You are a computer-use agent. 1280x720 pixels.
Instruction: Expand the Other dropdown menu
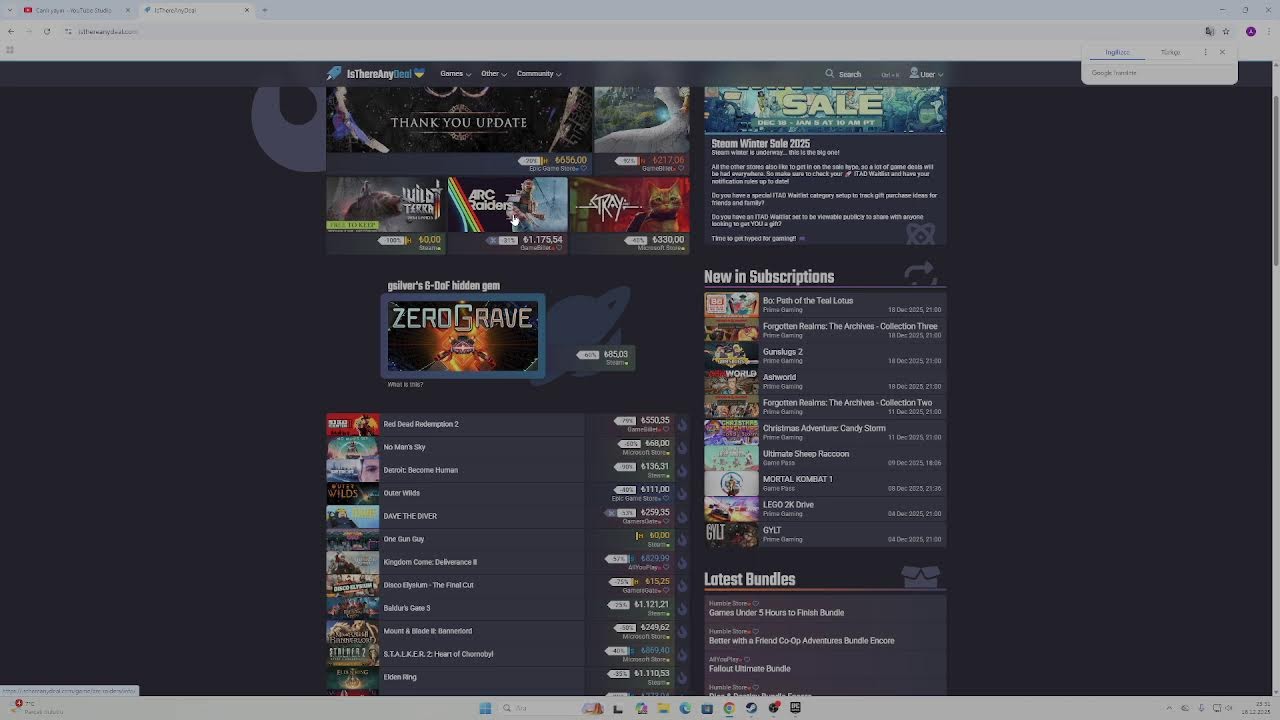493,73
